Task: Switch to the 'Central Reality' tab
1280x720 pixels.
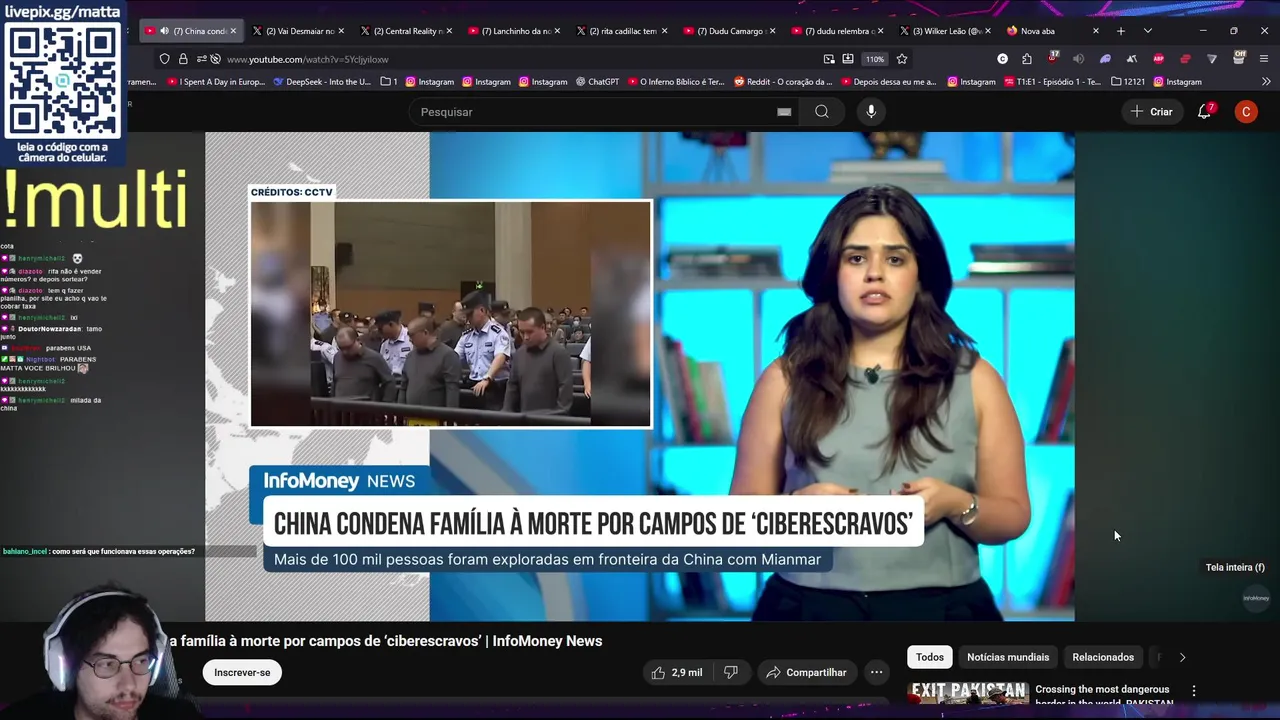Action: click(x=405, y=31)
